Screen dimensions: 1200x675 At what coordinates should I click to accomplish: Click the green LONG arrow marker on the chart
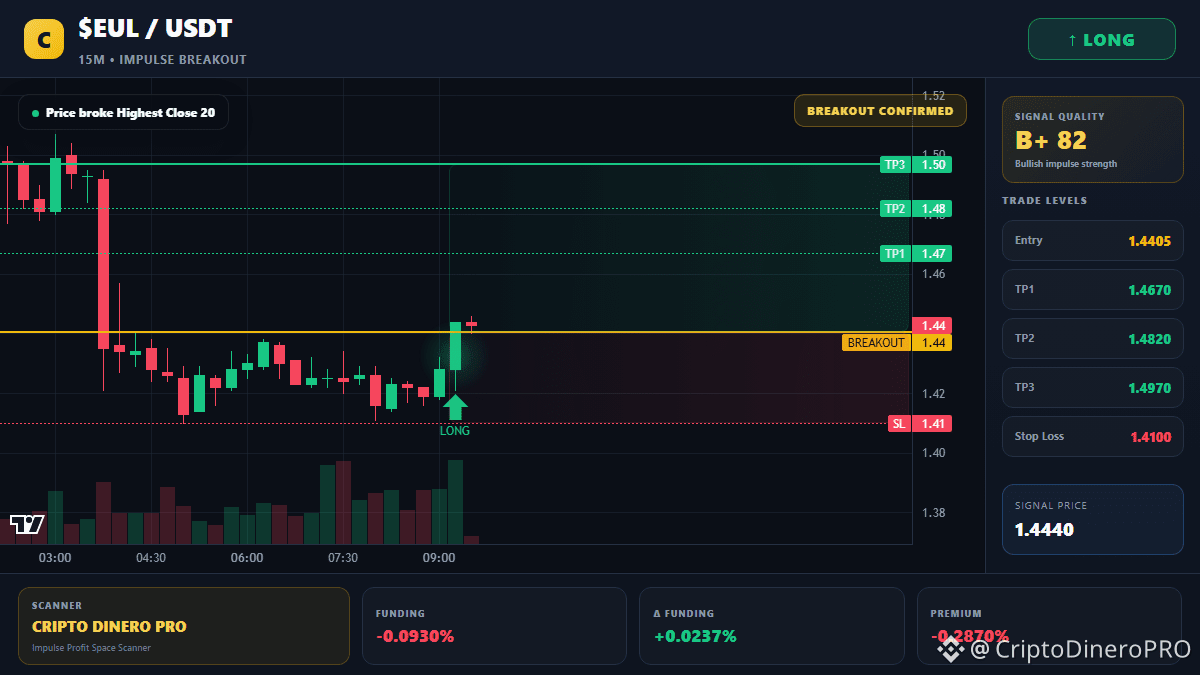455,407
